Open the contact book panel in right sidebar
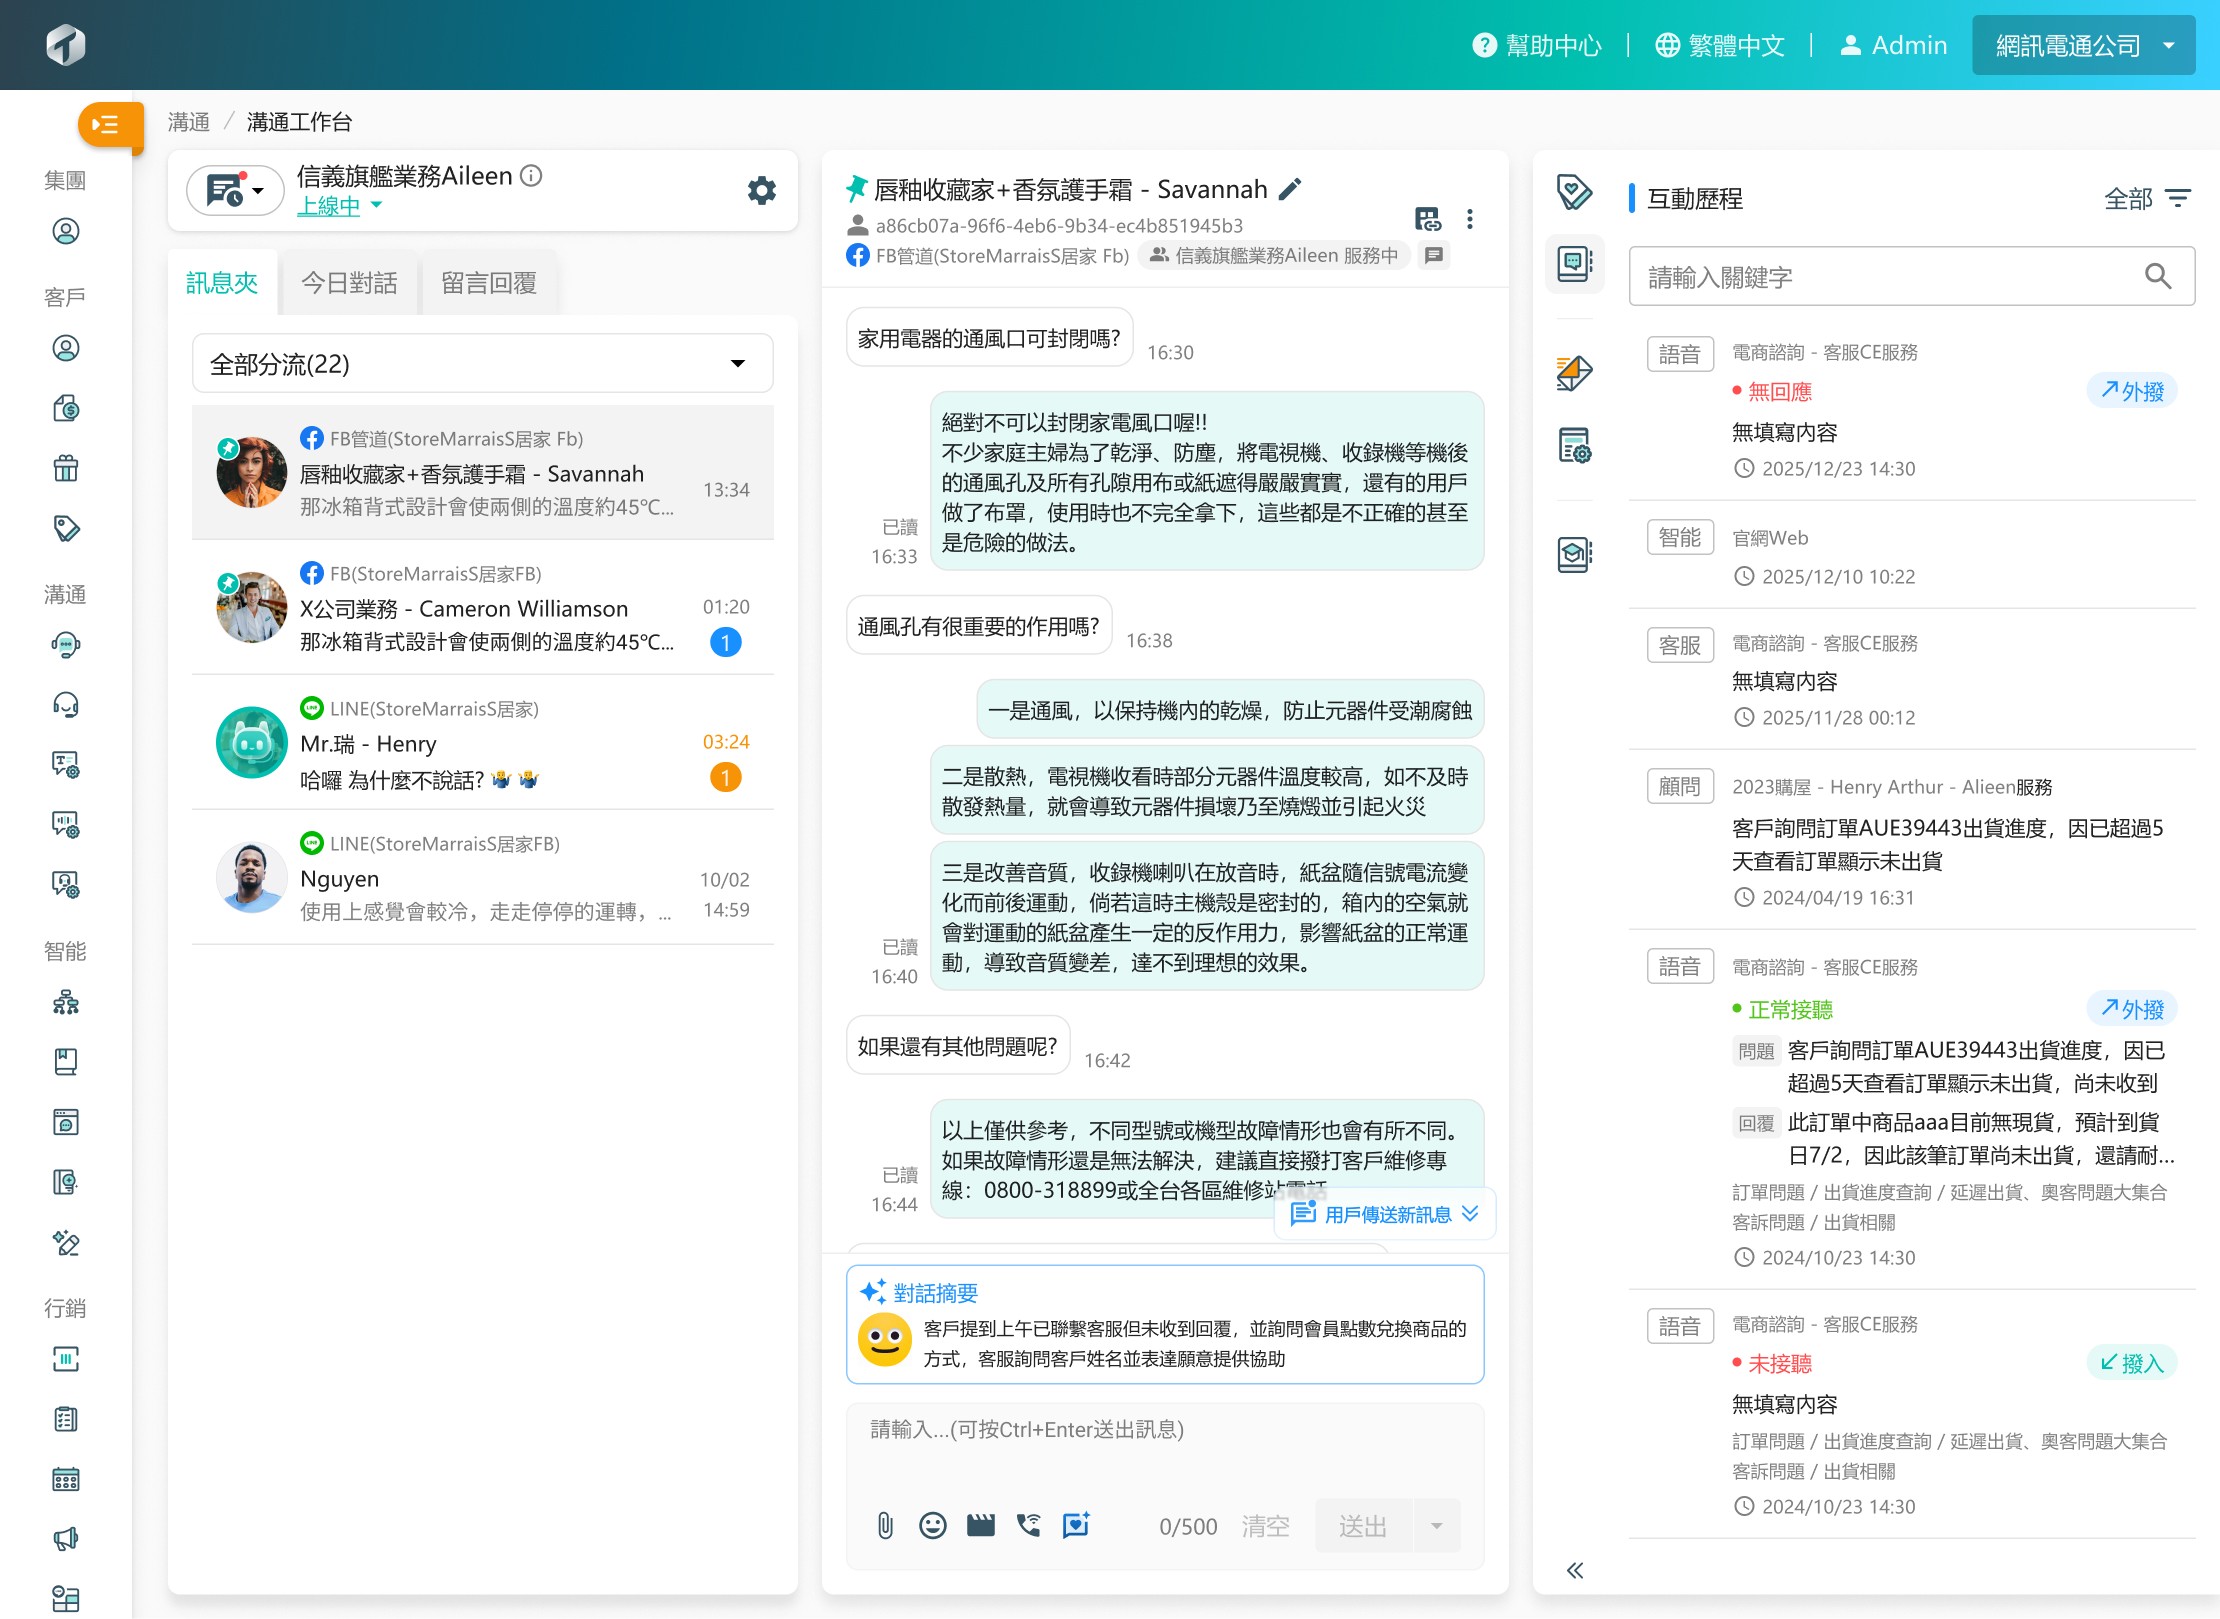 (1575, 264)
